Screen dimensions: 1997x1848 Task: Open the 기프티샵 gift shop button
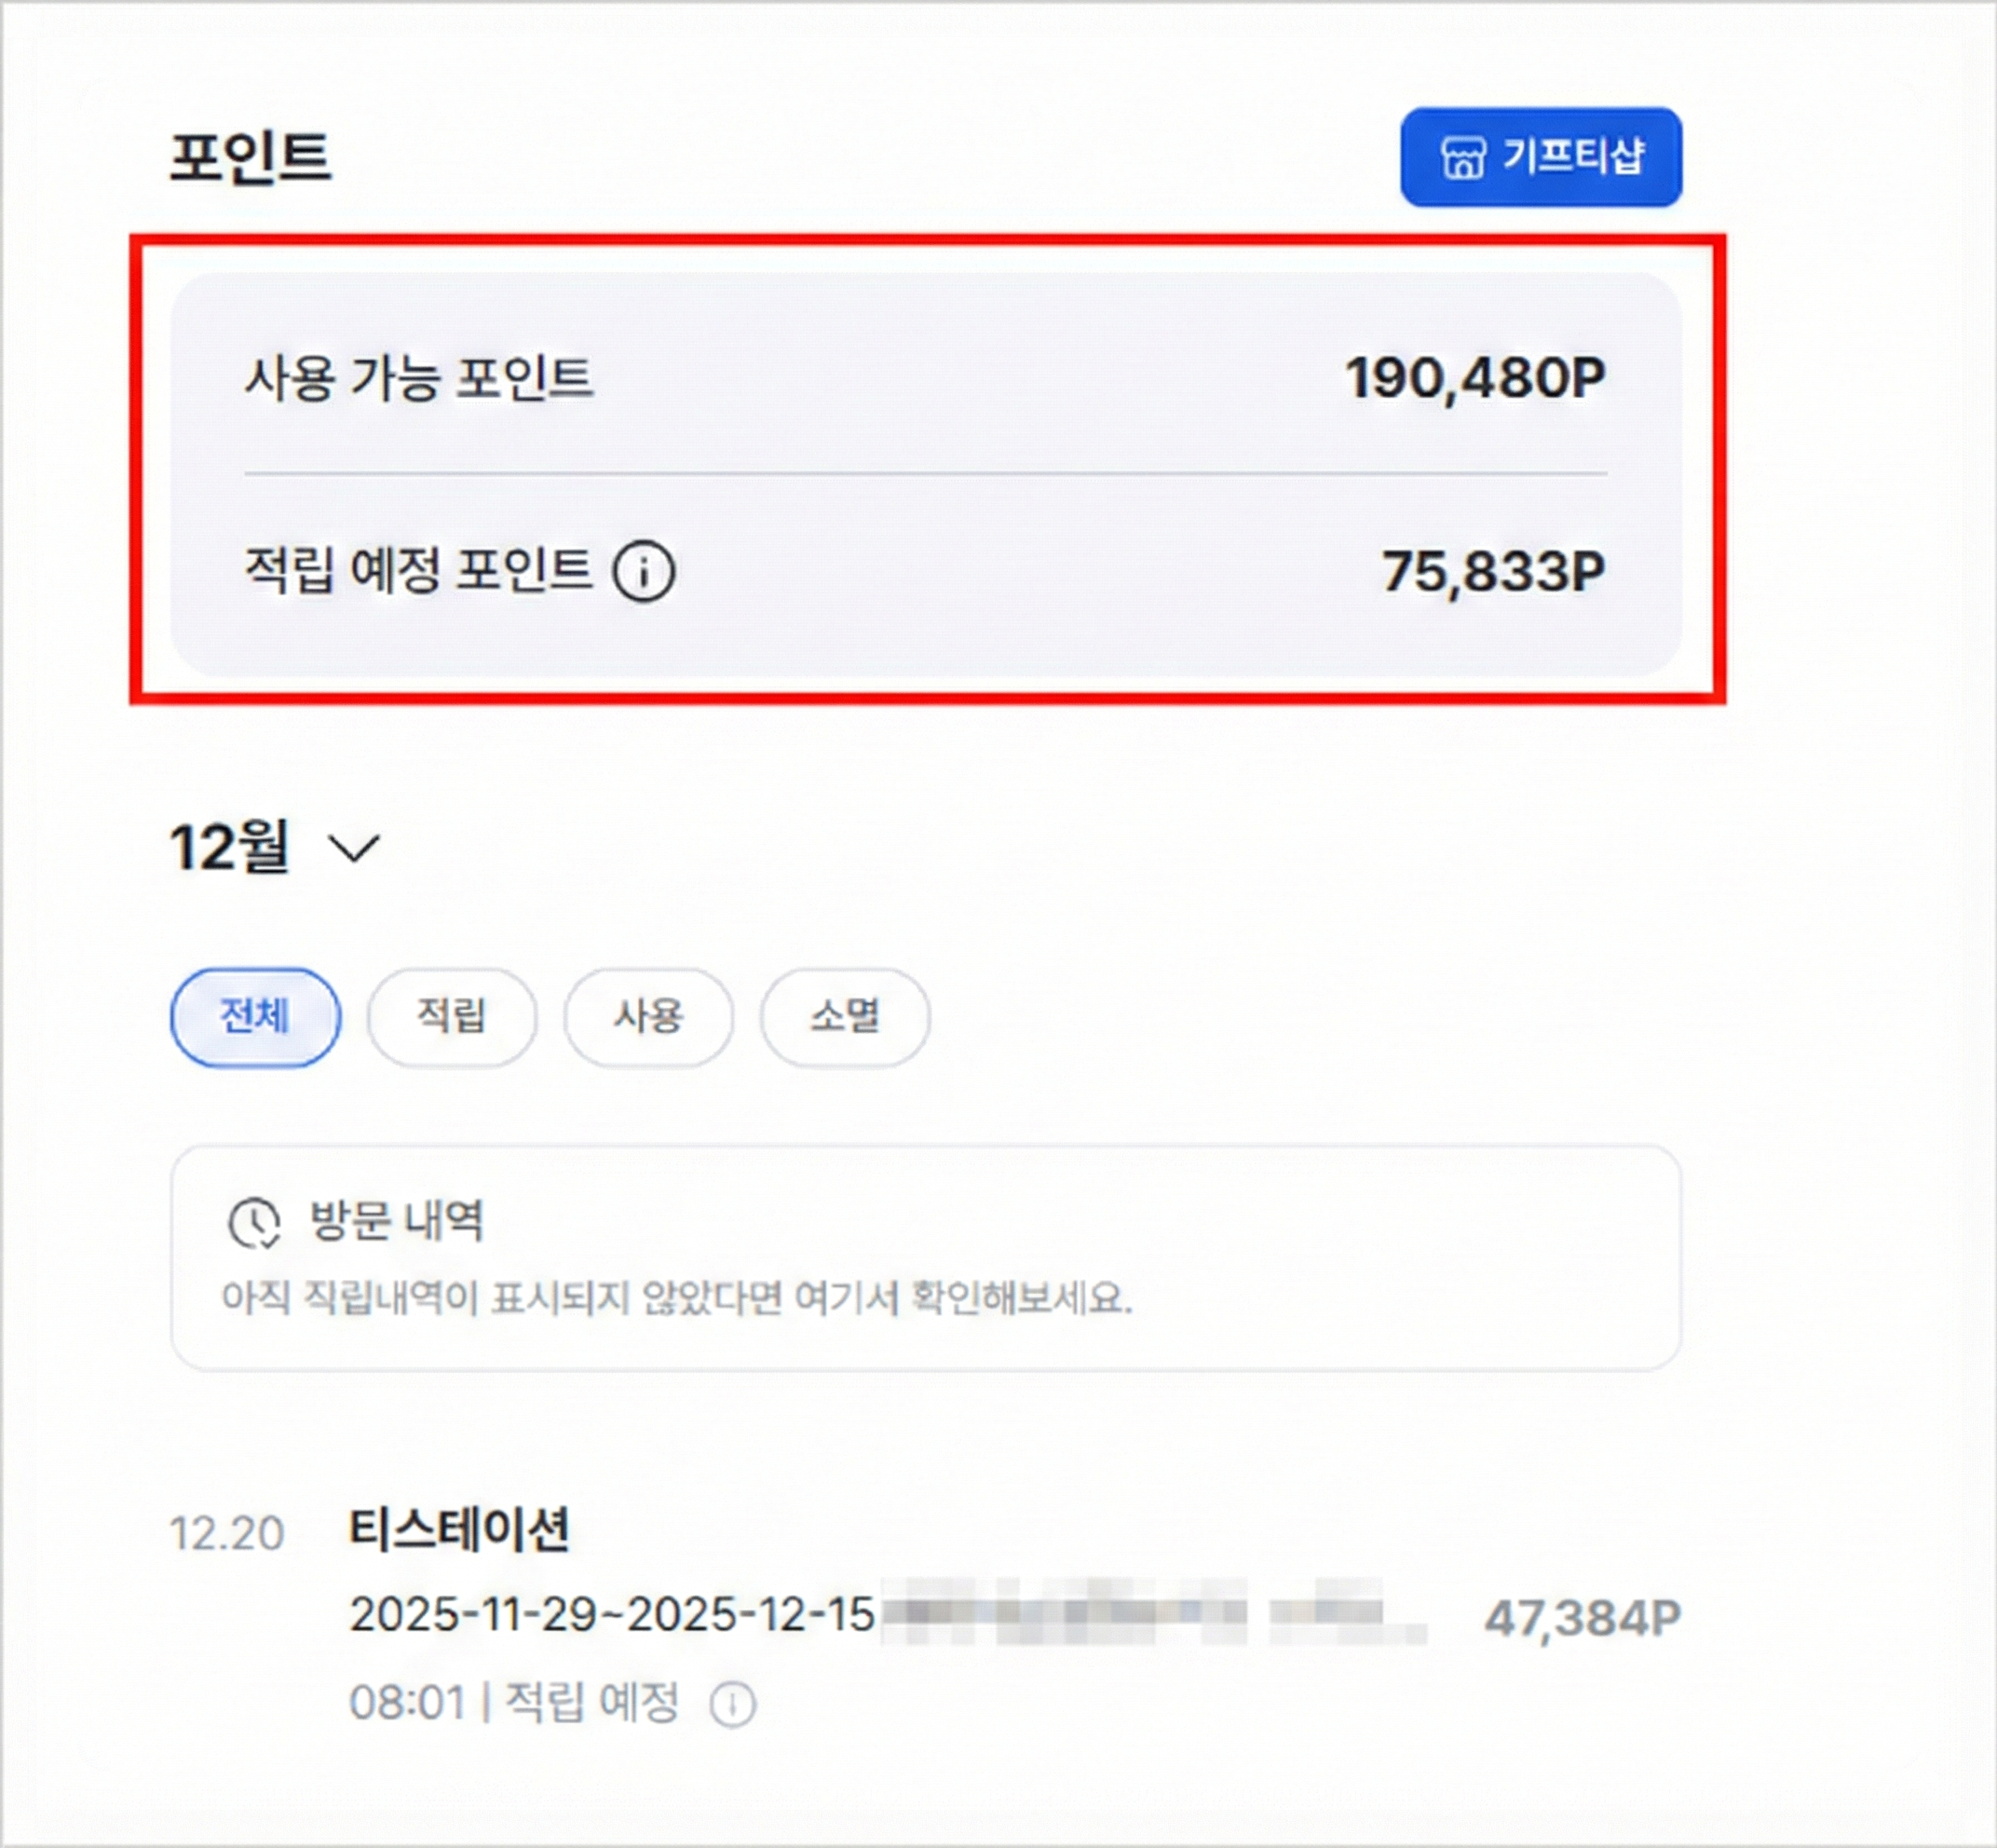tap(1540, 157)
